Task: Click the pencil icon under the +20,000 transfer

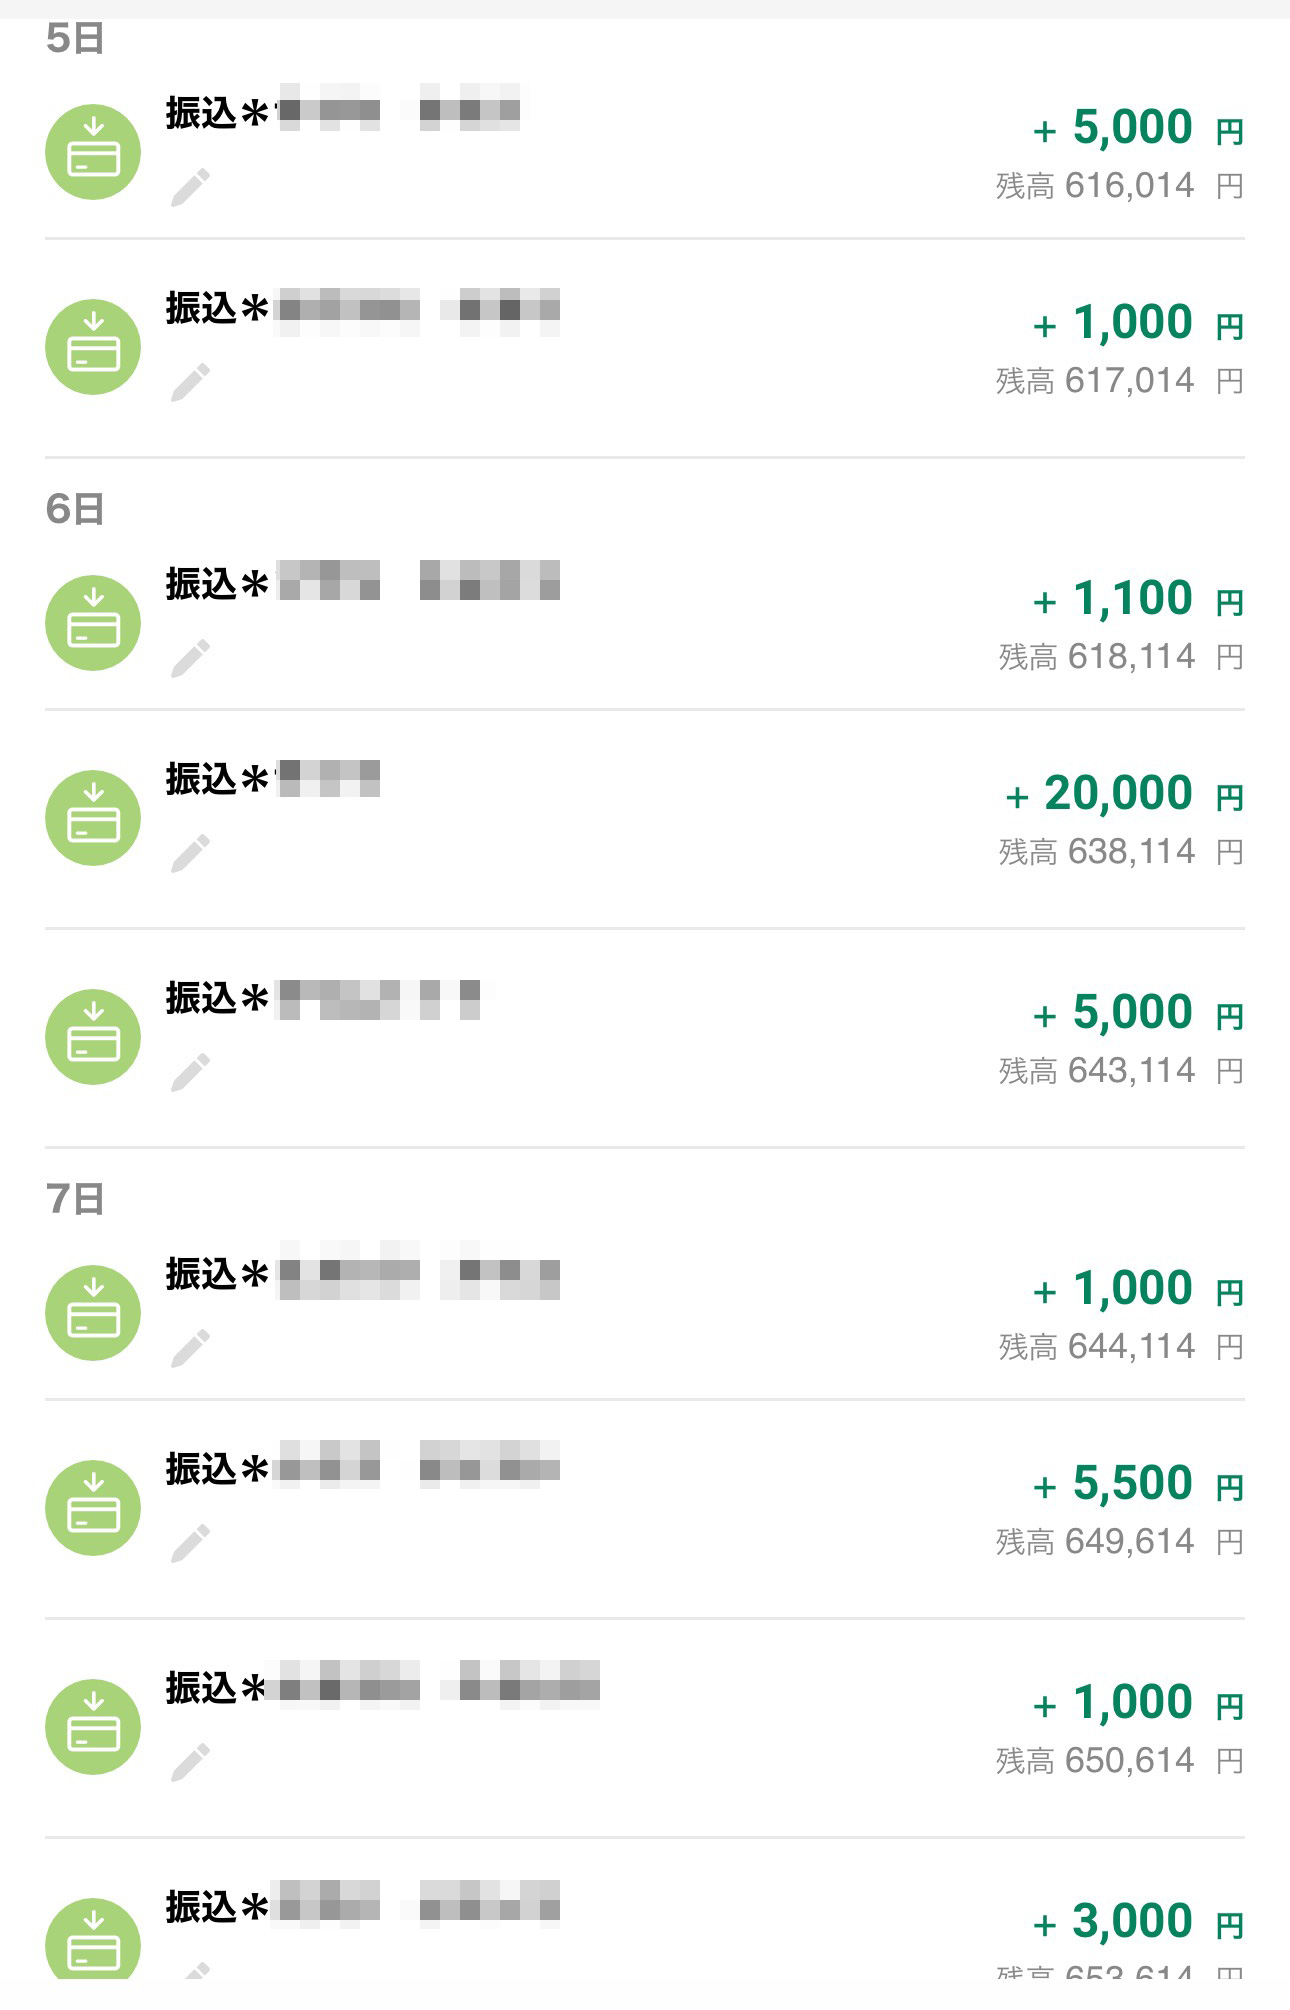Action: [190, 853]
